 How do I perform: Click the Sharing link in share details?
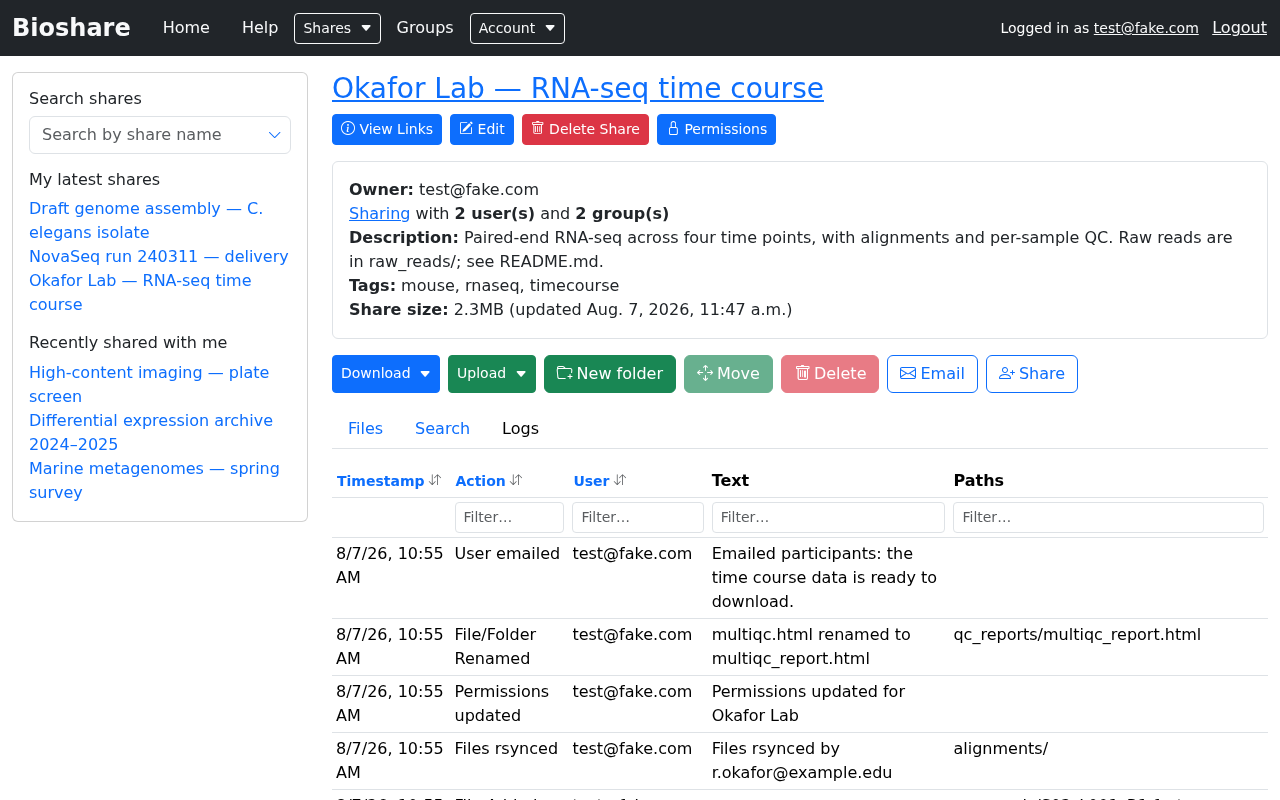point(379,213)
